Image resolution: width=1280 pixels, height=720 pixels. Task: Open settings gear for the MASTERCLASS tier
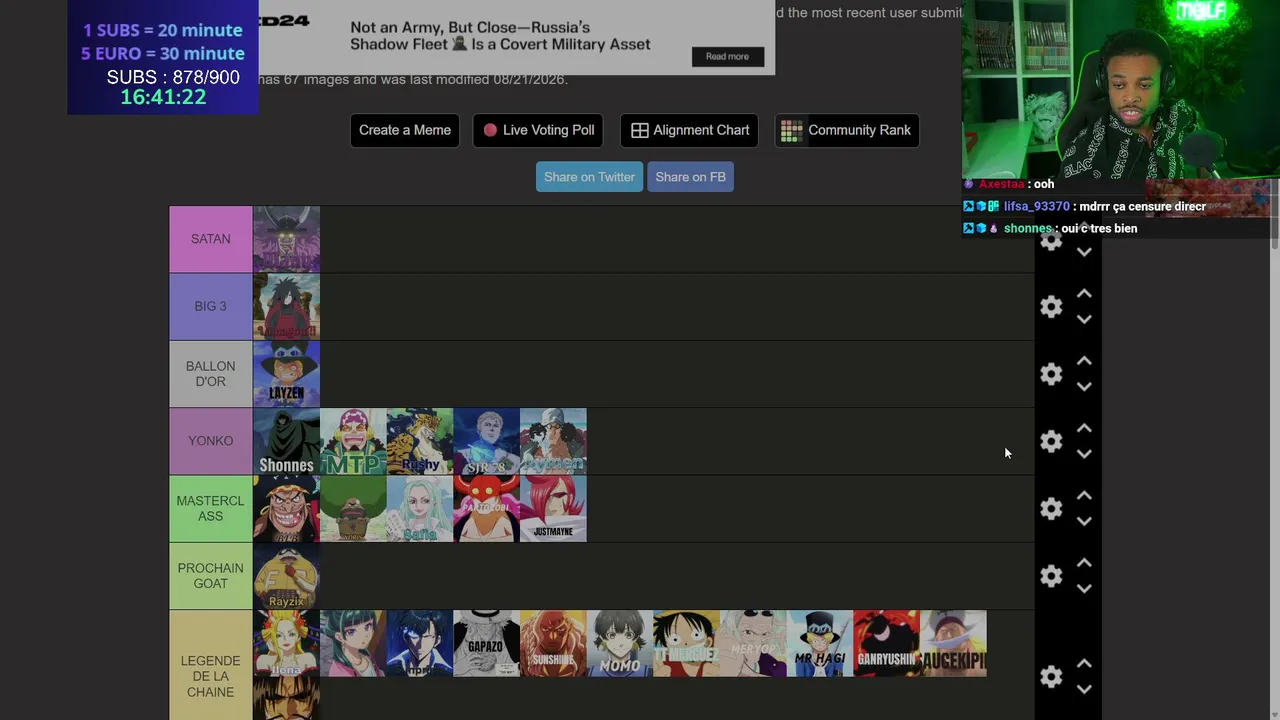tap(1051, 508)
